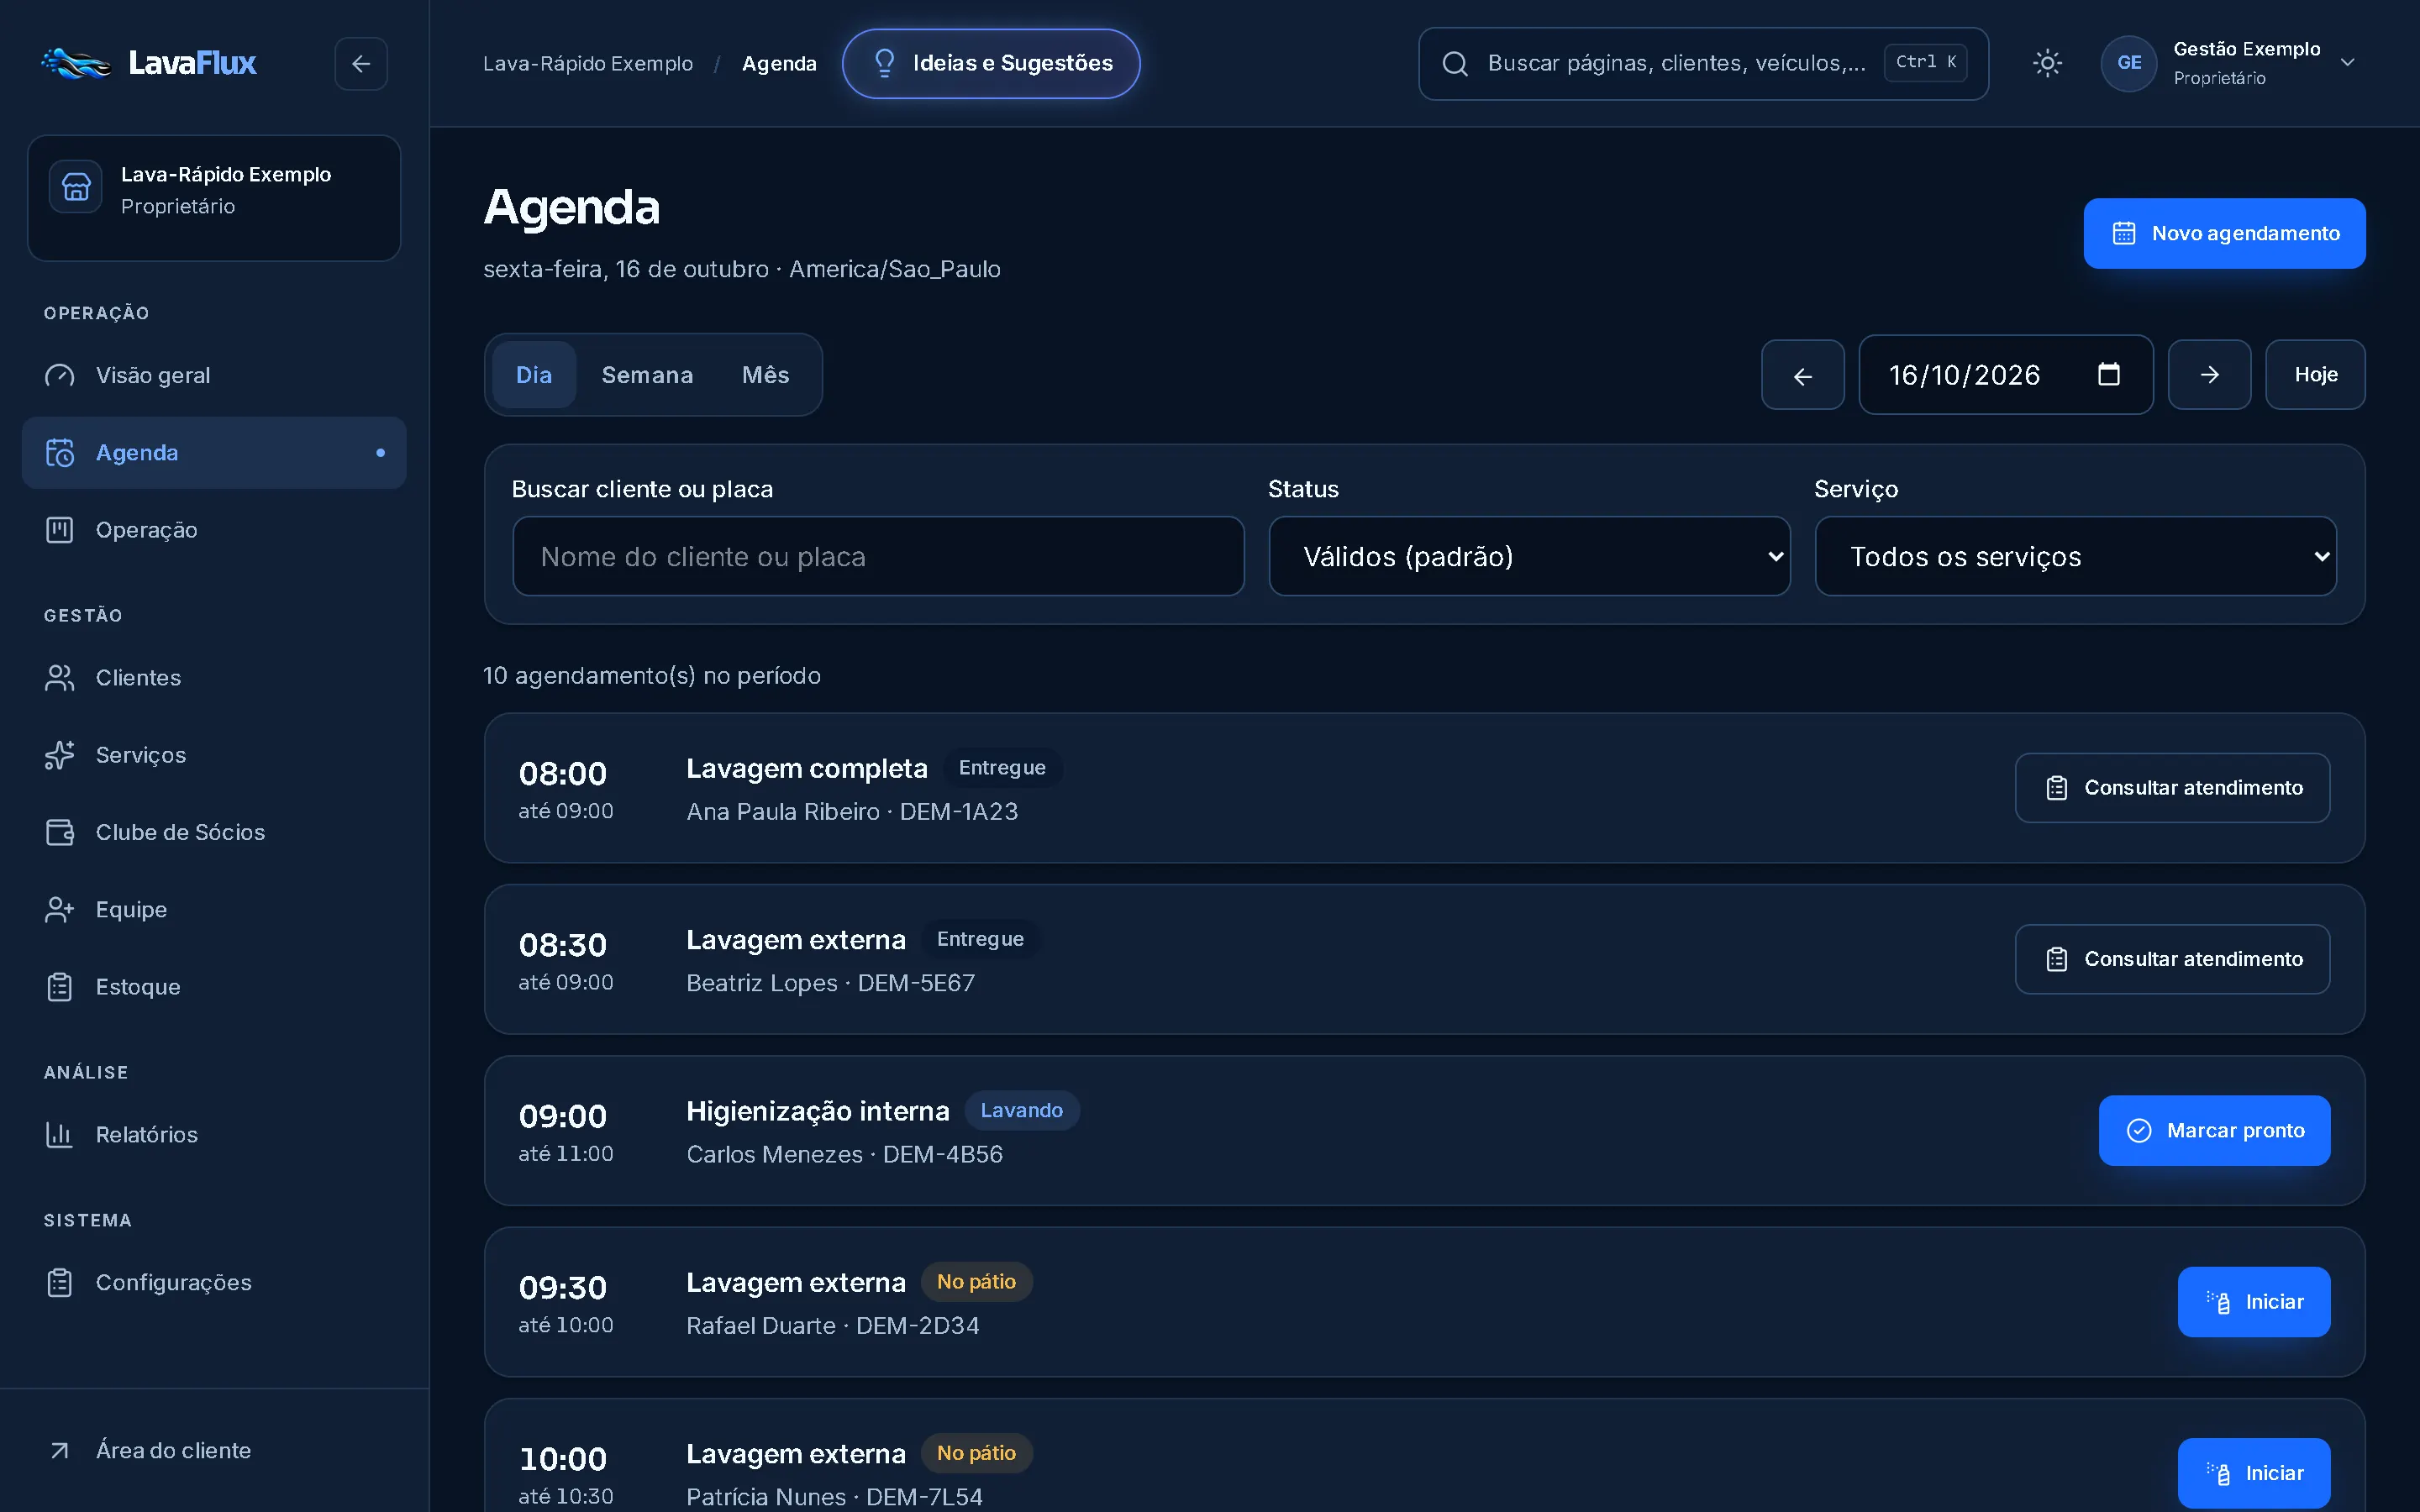2420x1512 pixels.
Task: Go to next day arrow
Action: (x=2209, y=375)
